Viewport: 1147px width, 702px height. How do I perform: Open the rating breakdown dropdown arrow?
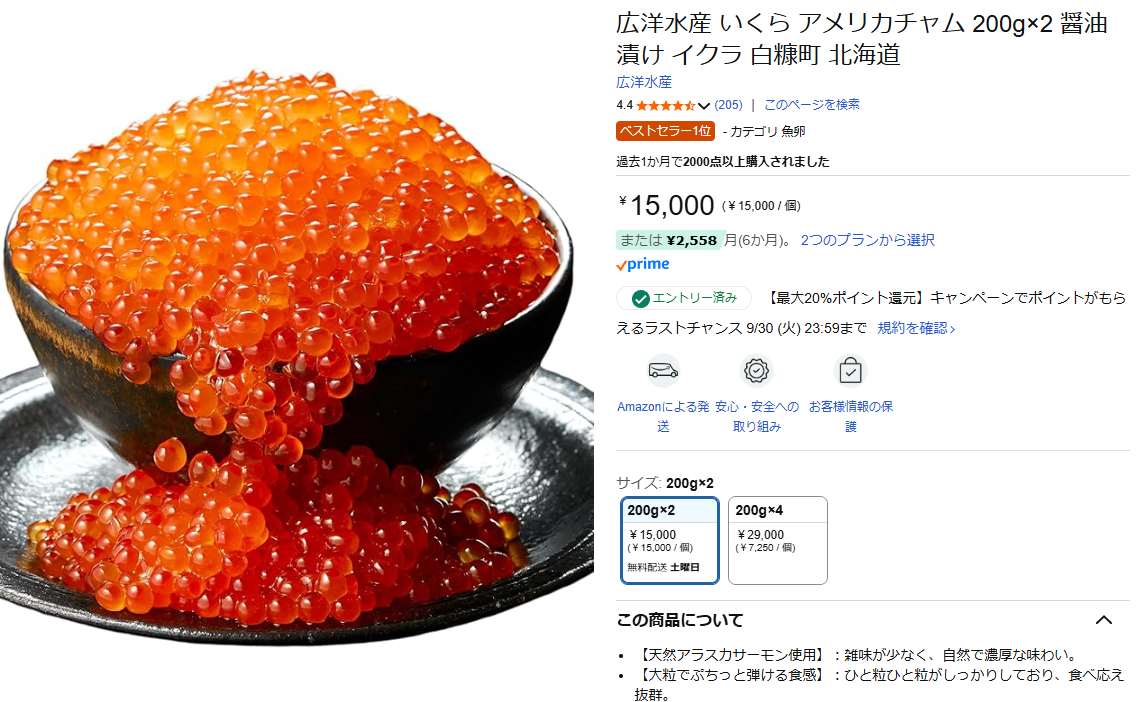704,106
